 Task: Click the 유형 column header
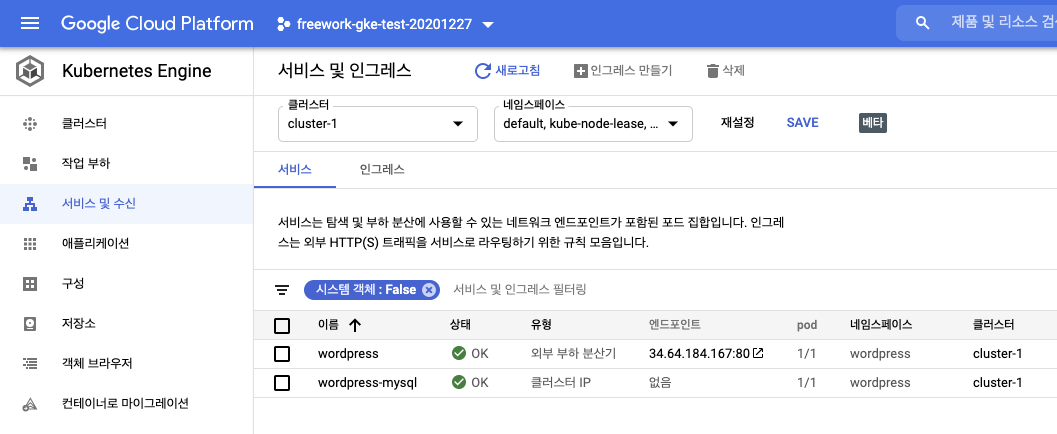click(x=541, y=325)
